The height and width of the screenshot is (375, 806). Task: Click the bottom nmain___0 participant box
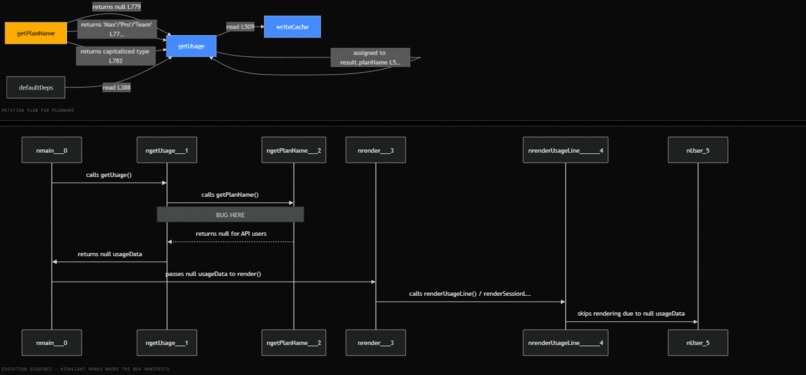coord(51,343)
